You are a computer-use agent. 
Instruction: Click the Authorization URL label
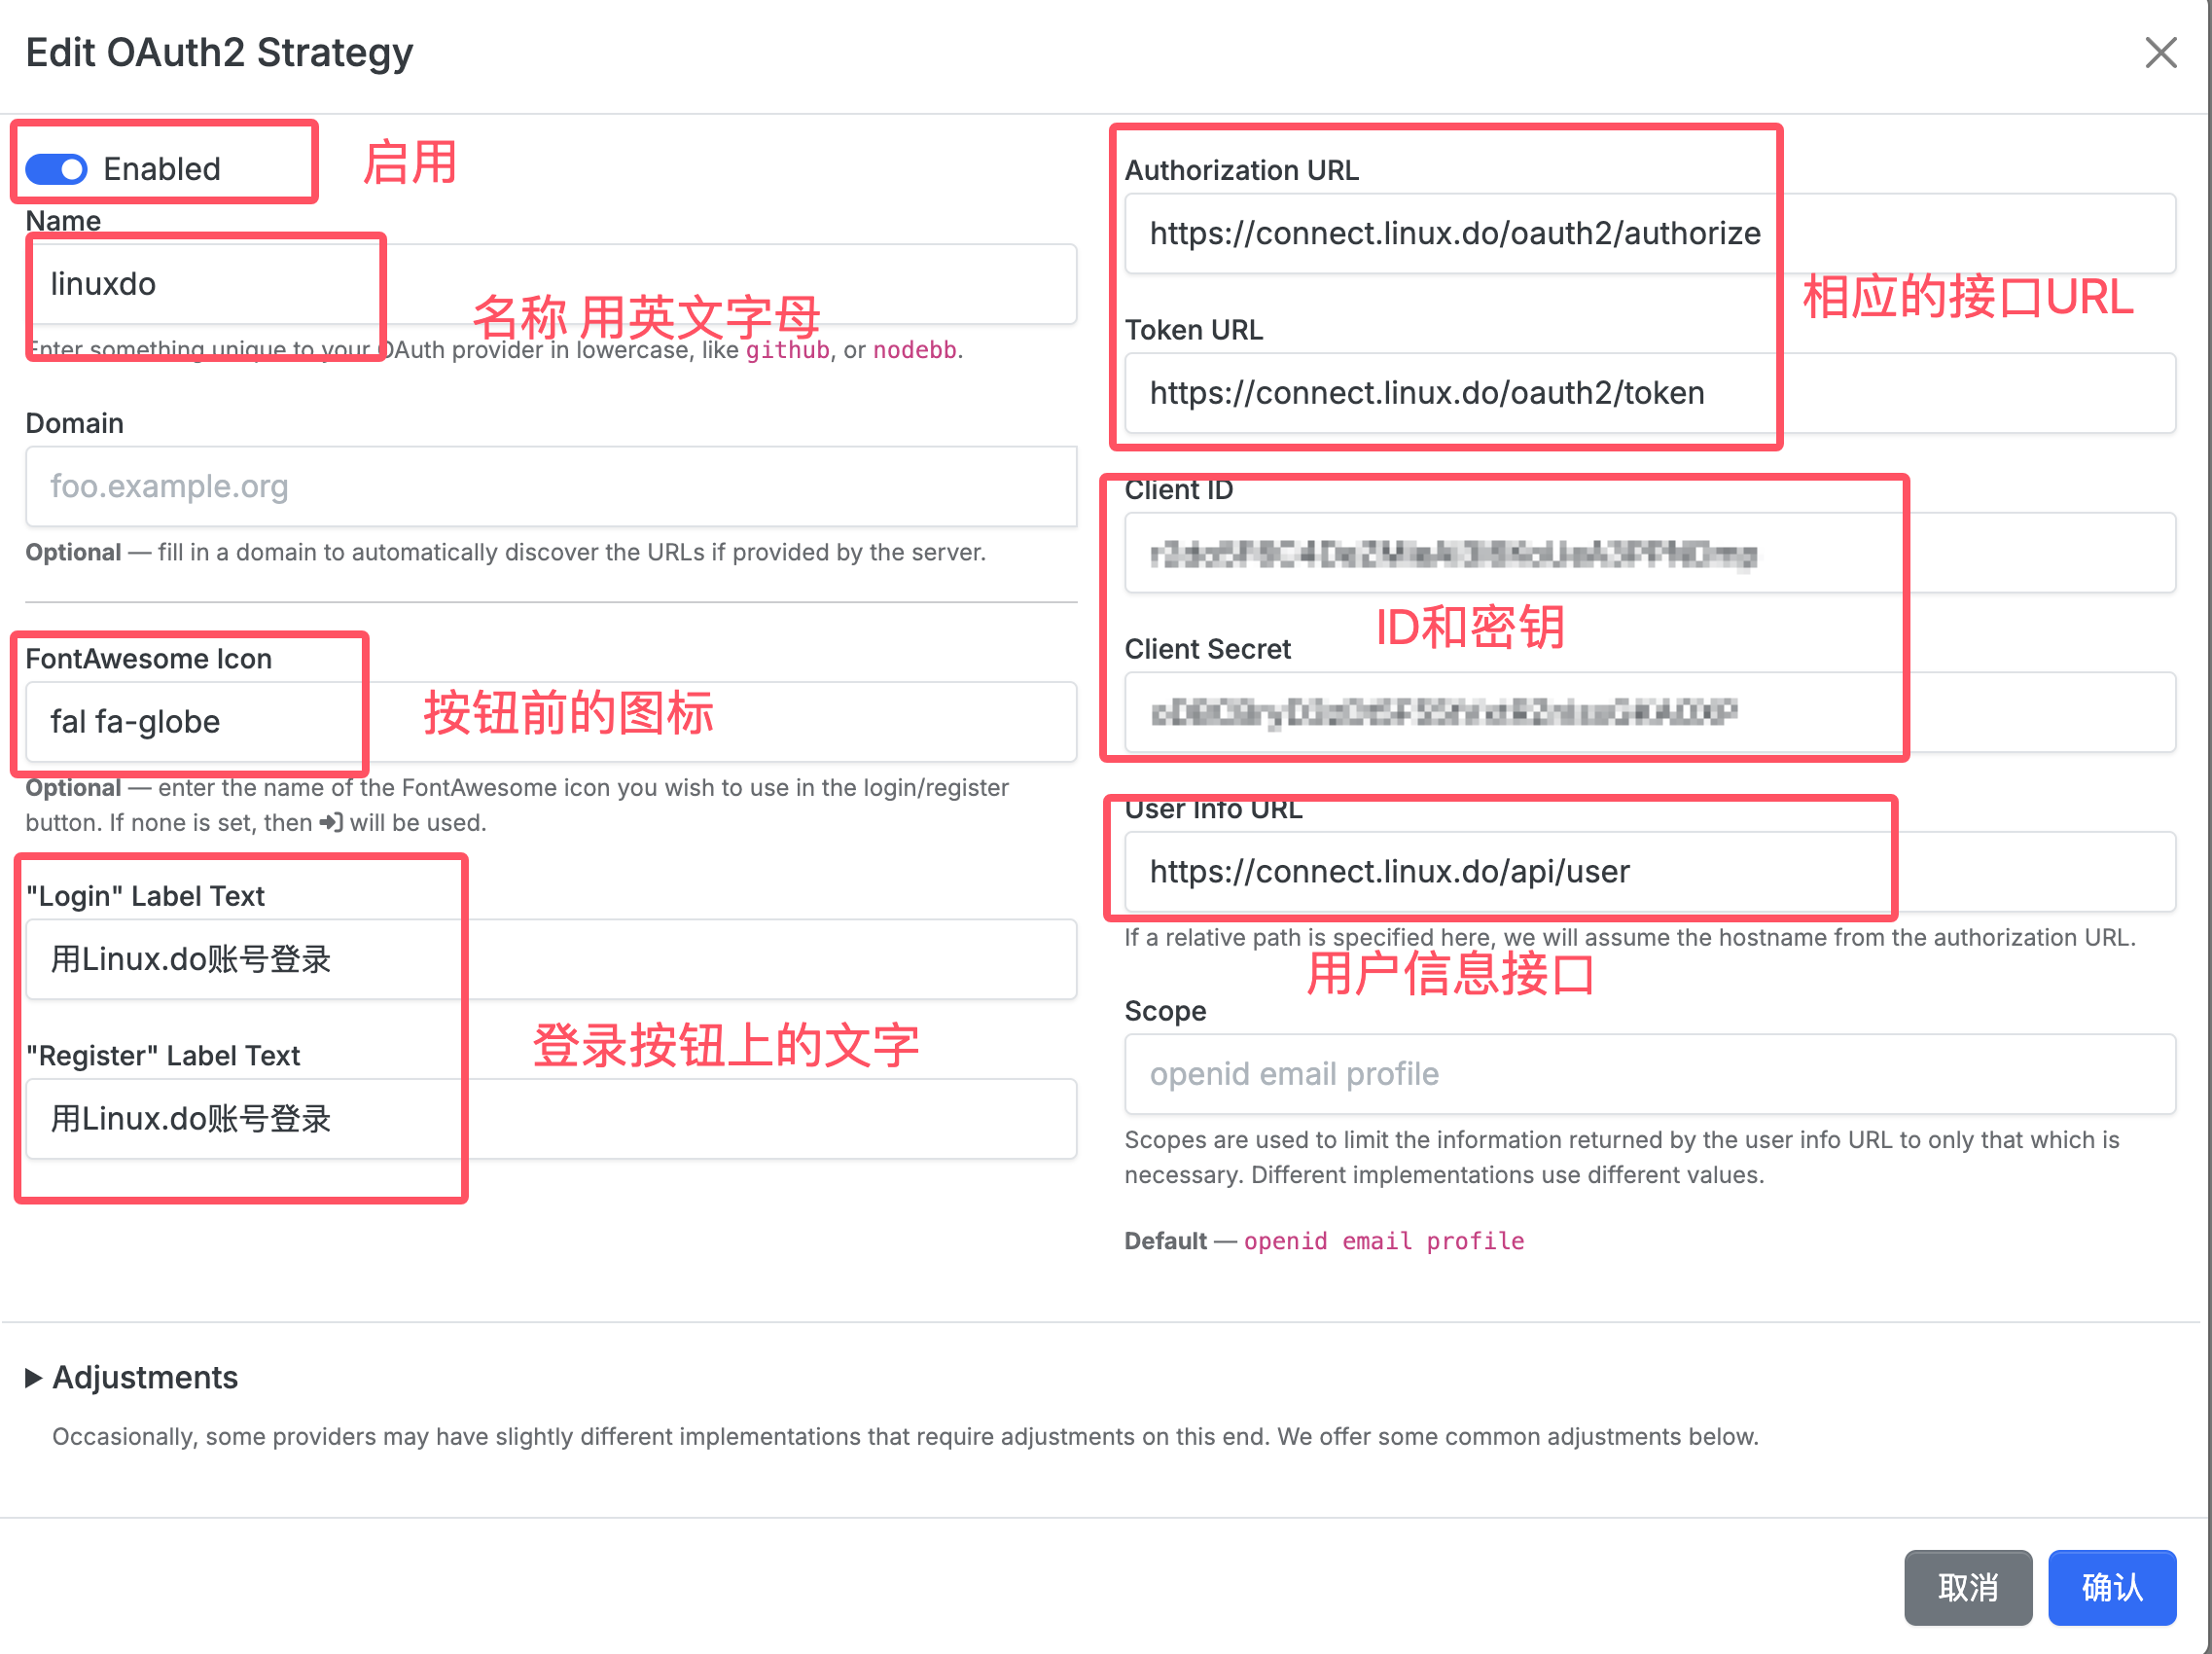(1241, 171)
